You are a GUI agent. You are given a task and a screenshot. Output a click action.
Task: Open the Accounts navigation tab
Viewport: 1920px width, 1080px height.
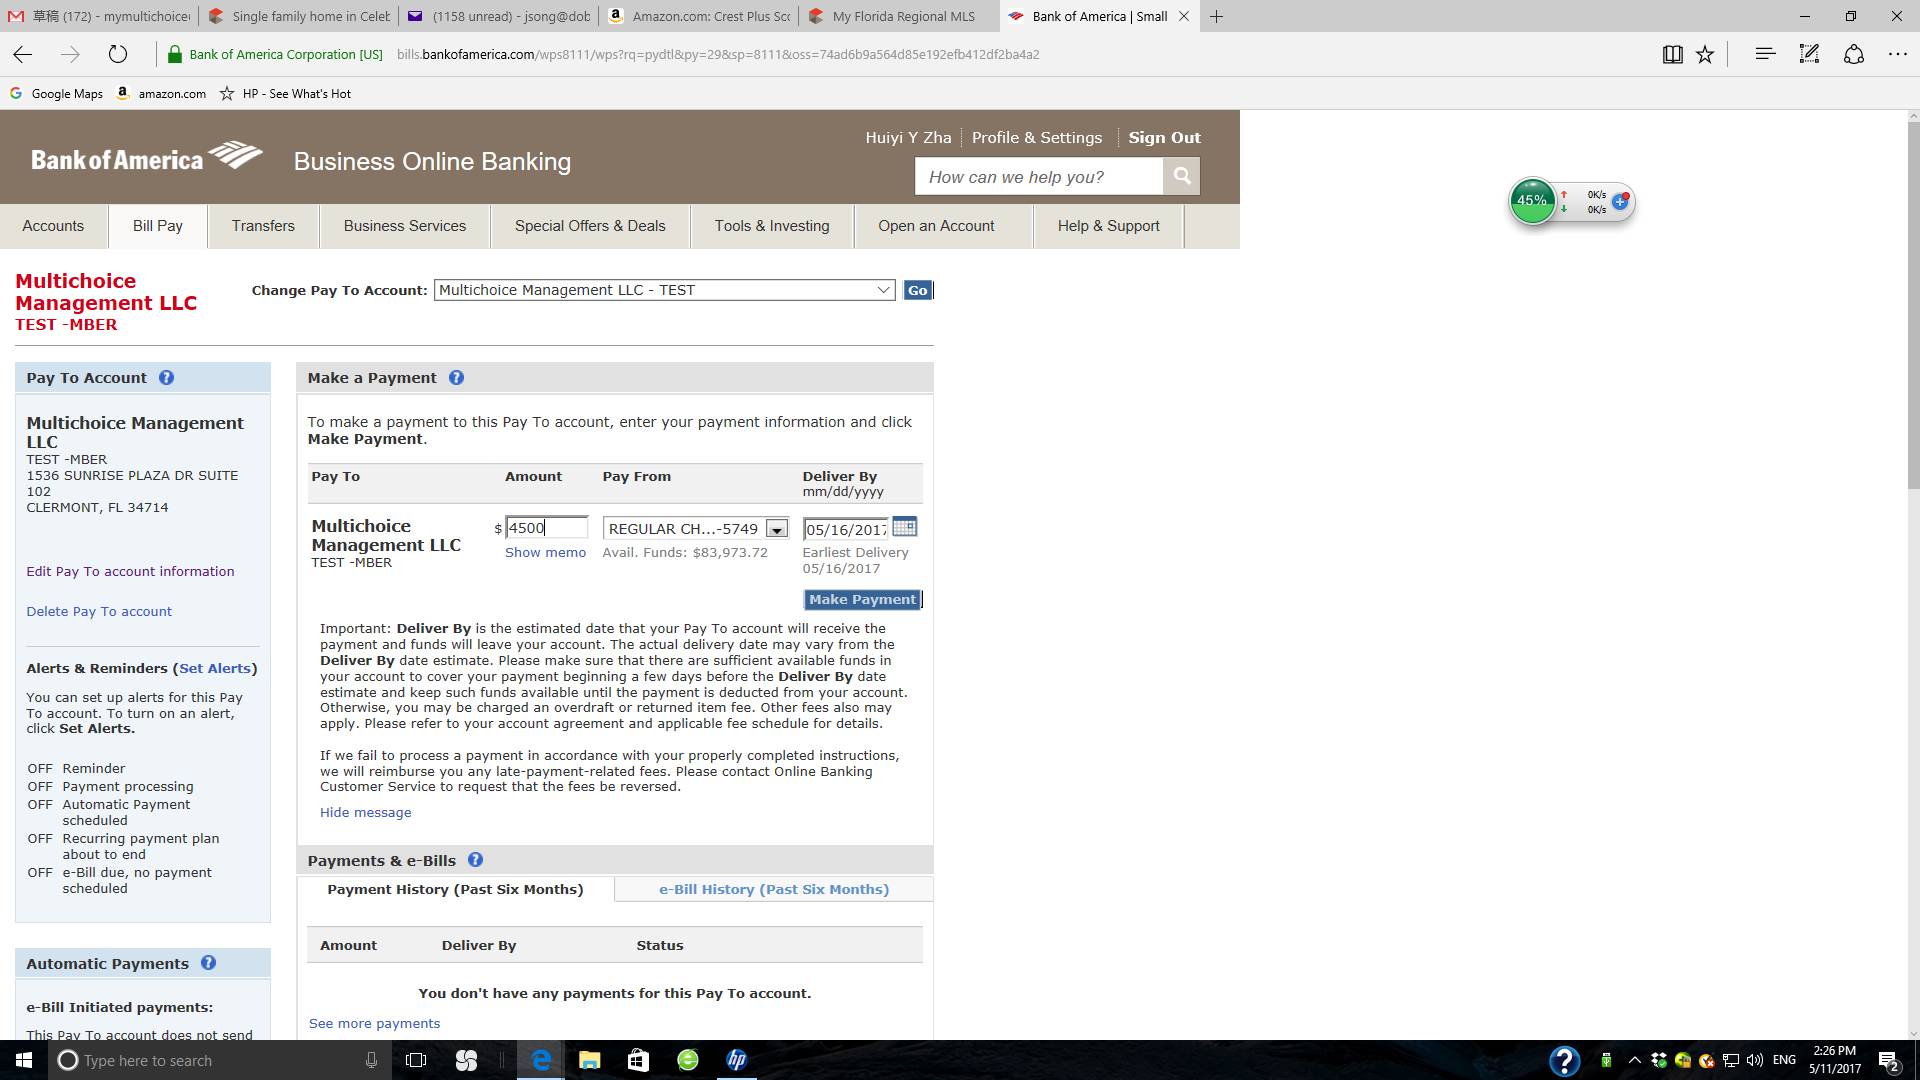point(53,226)
